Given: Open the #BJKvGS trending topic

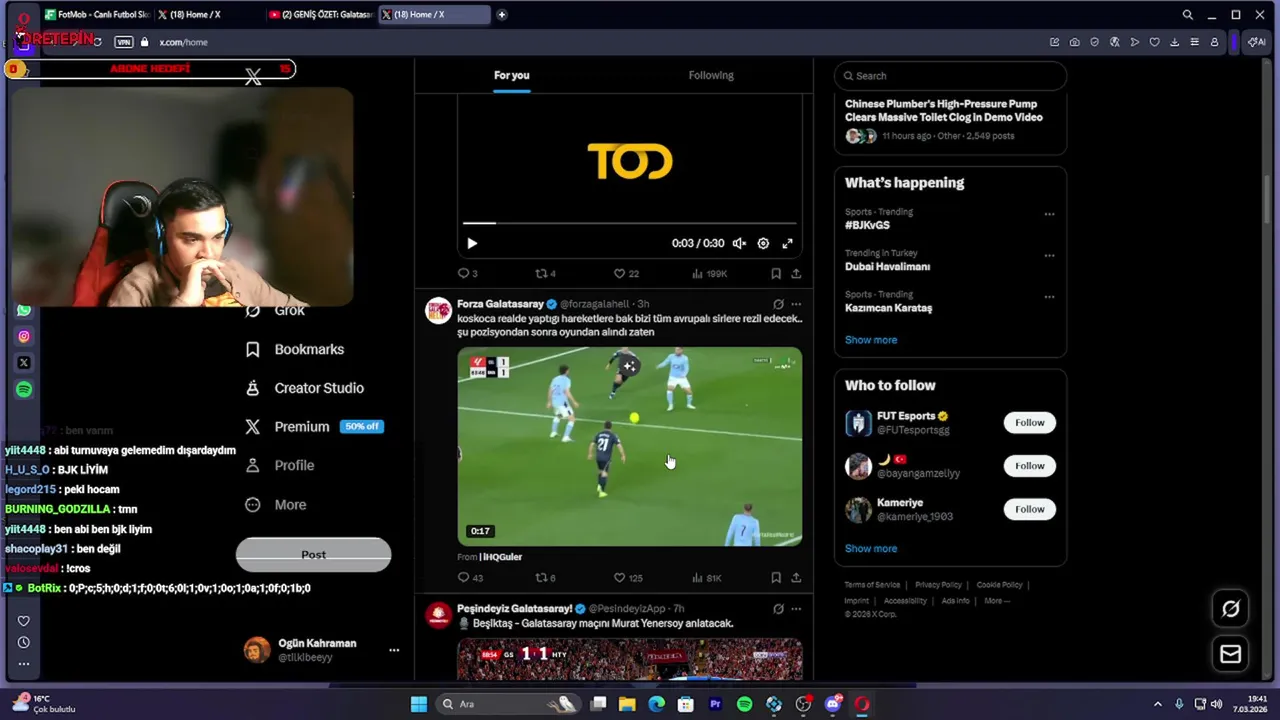Looking at the screenshot, I should pyautogui.click(x=867, y=225).
